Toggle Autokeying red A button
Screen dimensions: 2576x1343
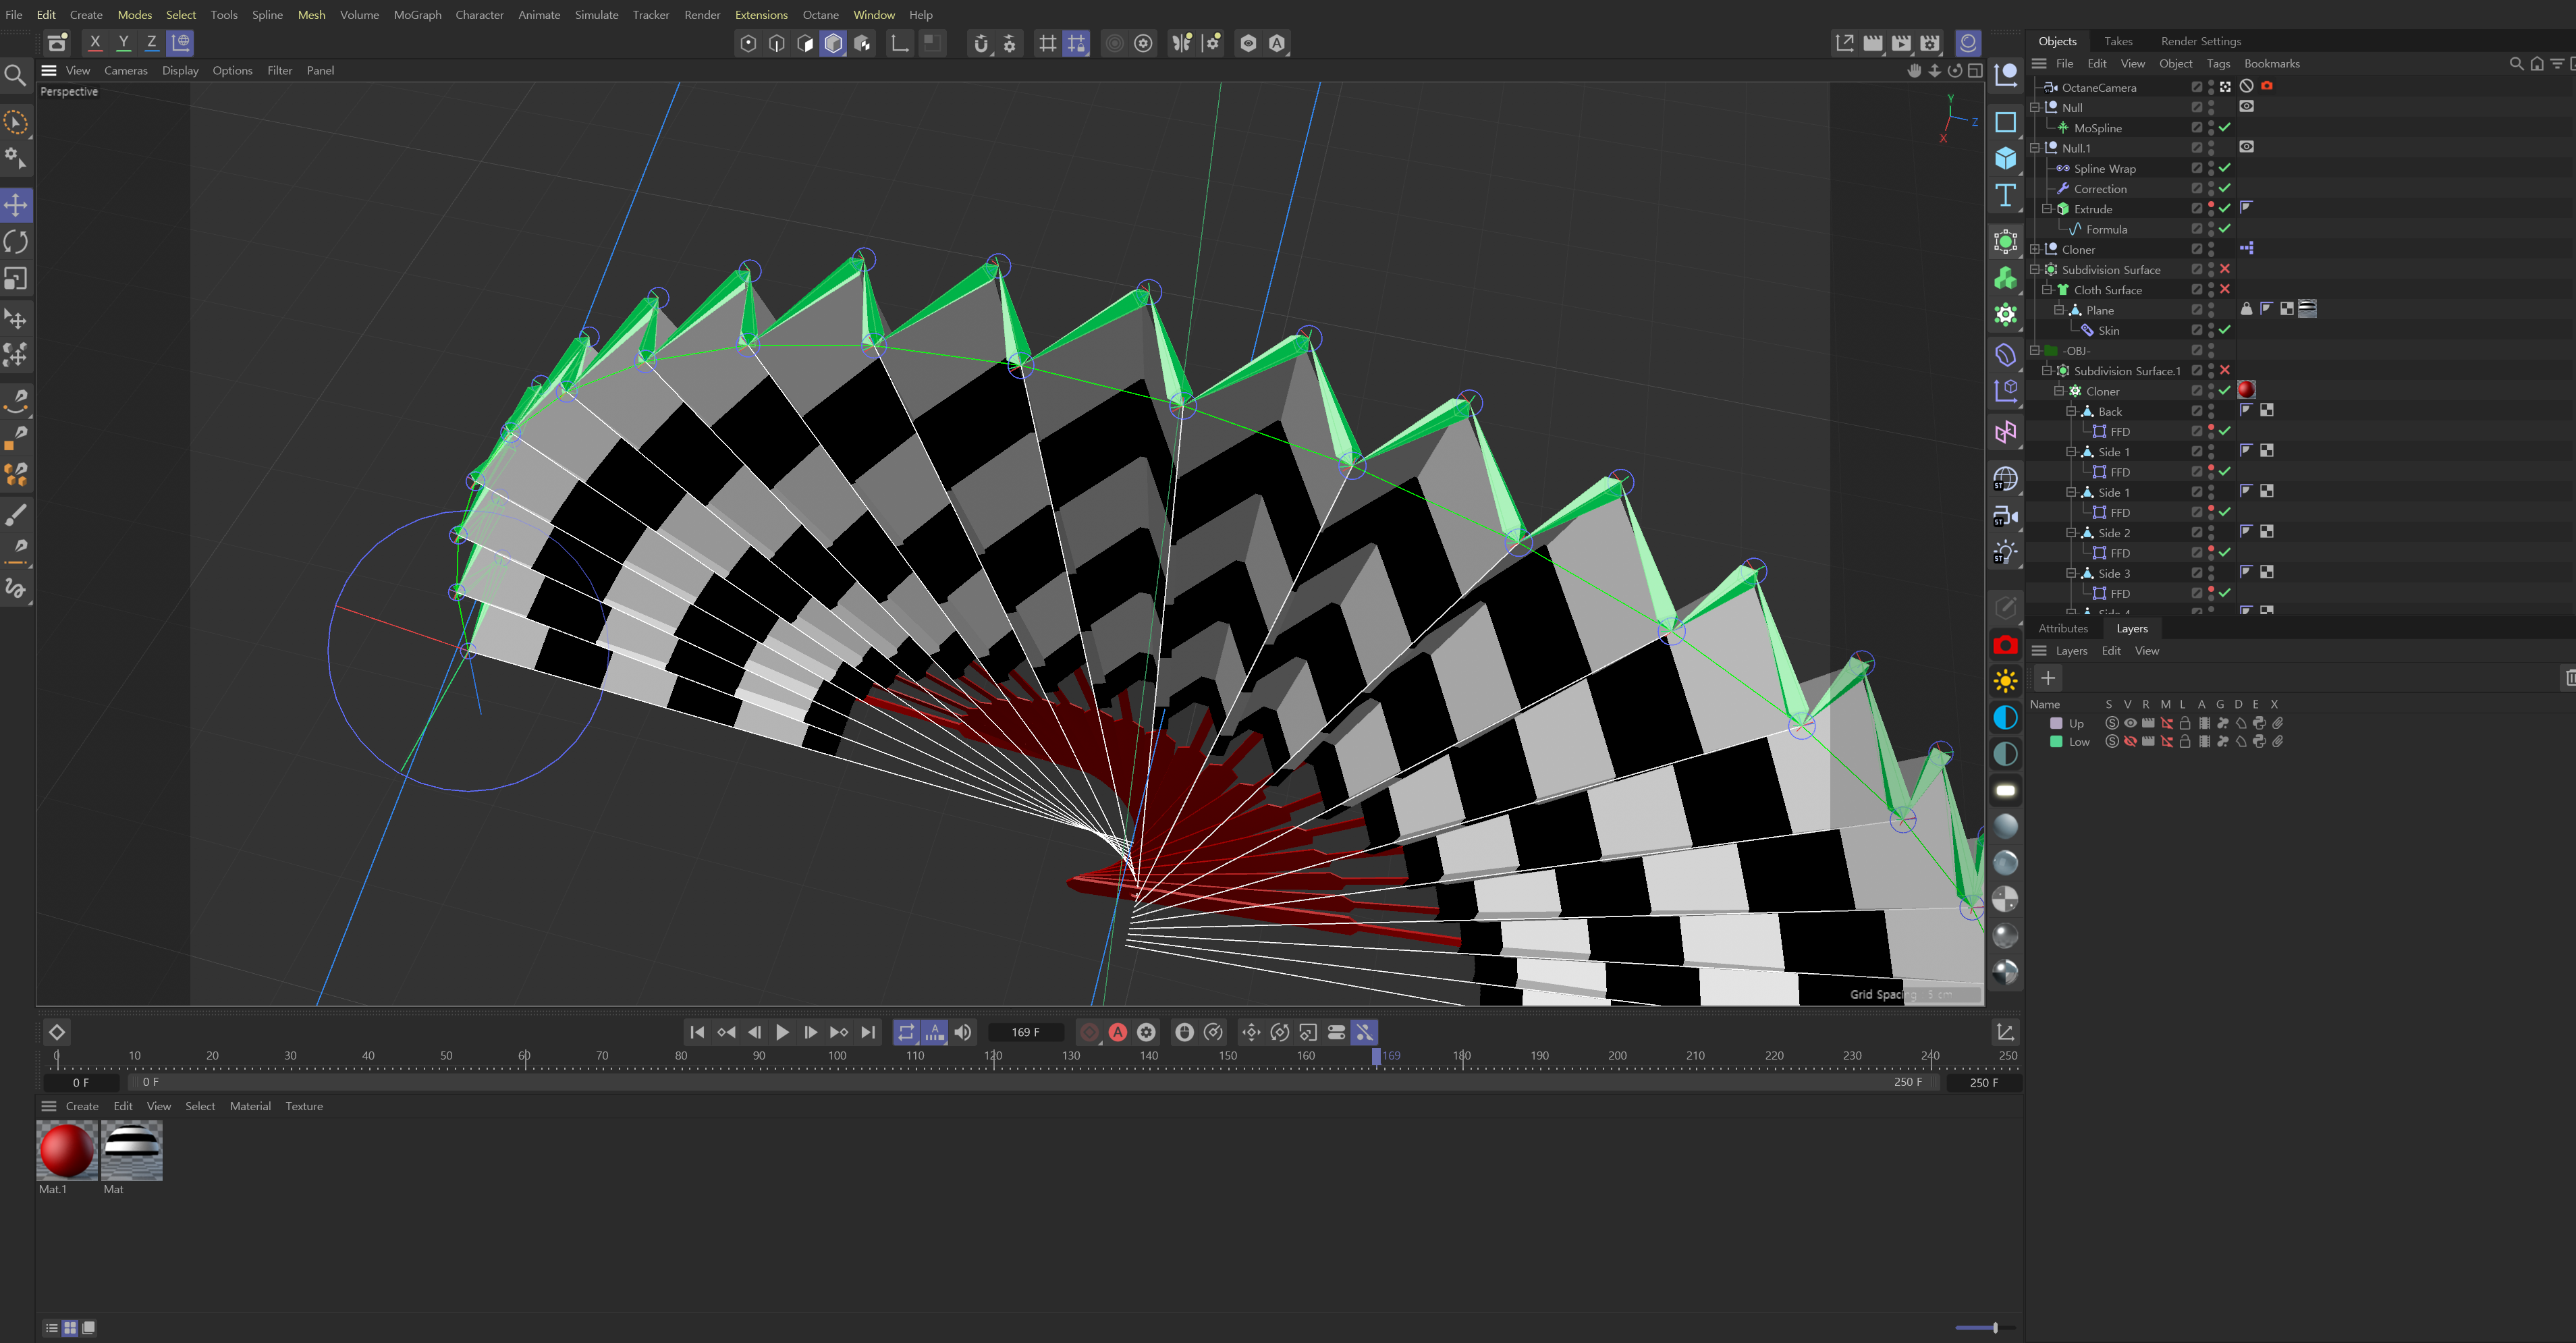pyautogui.click(x=1118, y=1032)
